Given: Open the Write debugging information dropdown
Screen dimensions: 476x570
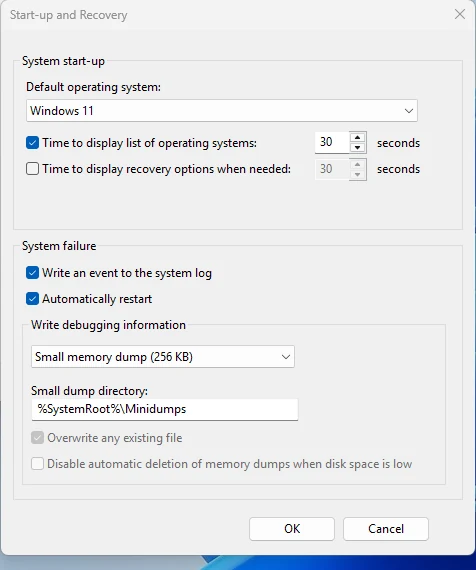Looking at the screenshot, I should point(163,357).
